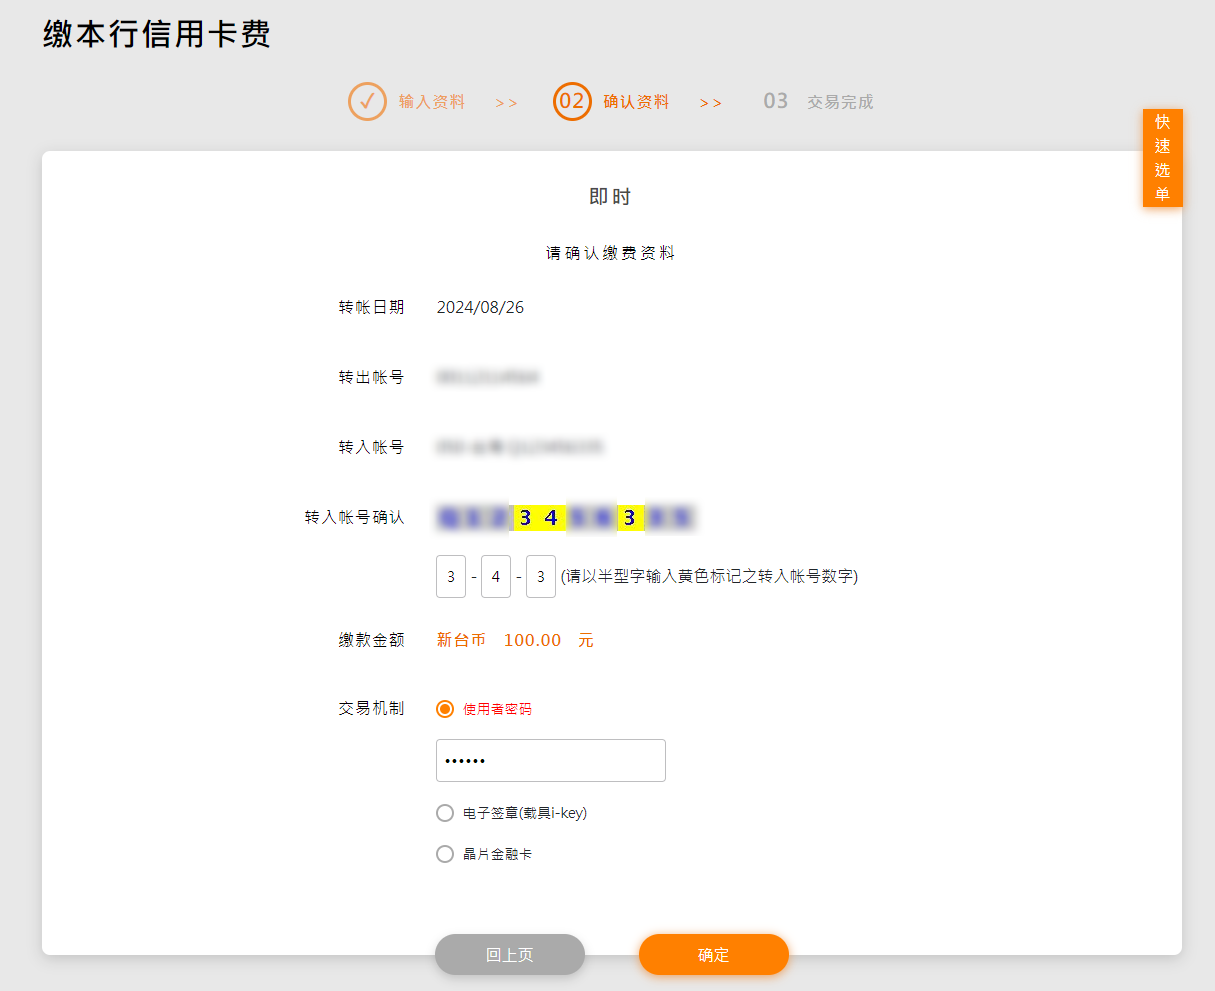The height and width of the screenshot is (991, 1215).
Task: Click the yellow highlighted "3 4" digits
Action: 538,518
